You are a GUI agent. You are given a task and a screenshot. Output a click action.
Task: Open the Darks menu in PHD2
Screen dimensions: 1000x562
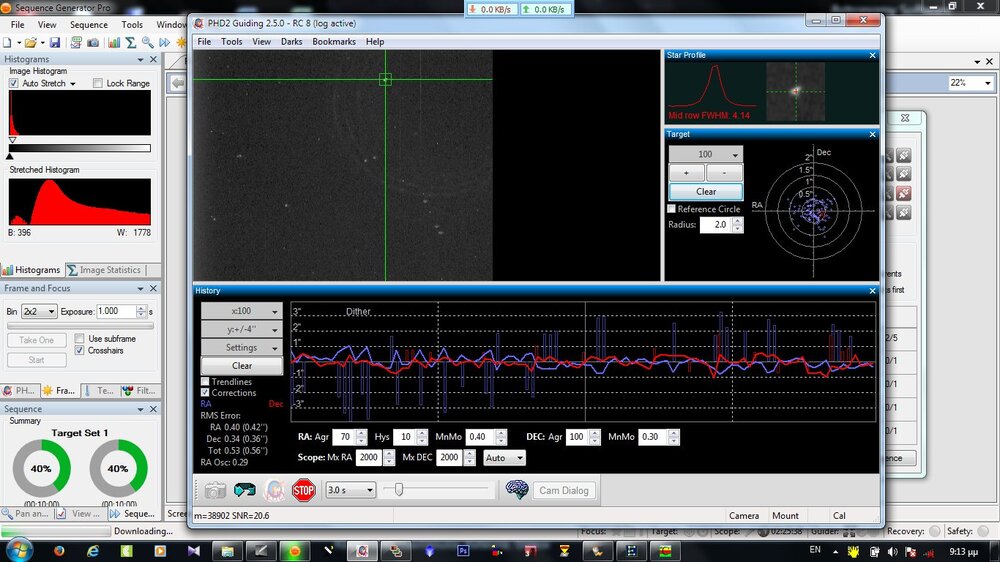coord(291,42)
